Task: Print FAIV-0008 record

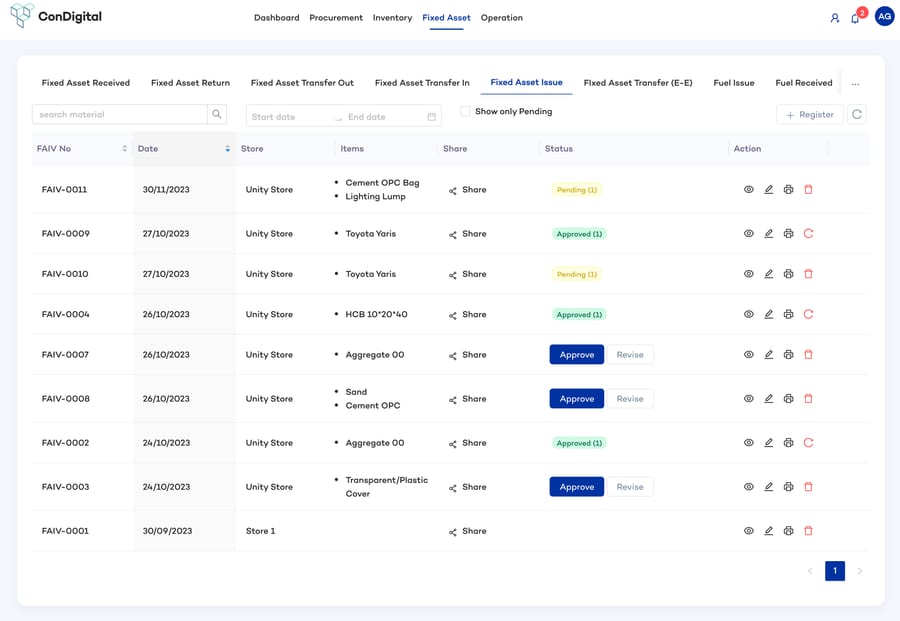Action: coord(789,398)
